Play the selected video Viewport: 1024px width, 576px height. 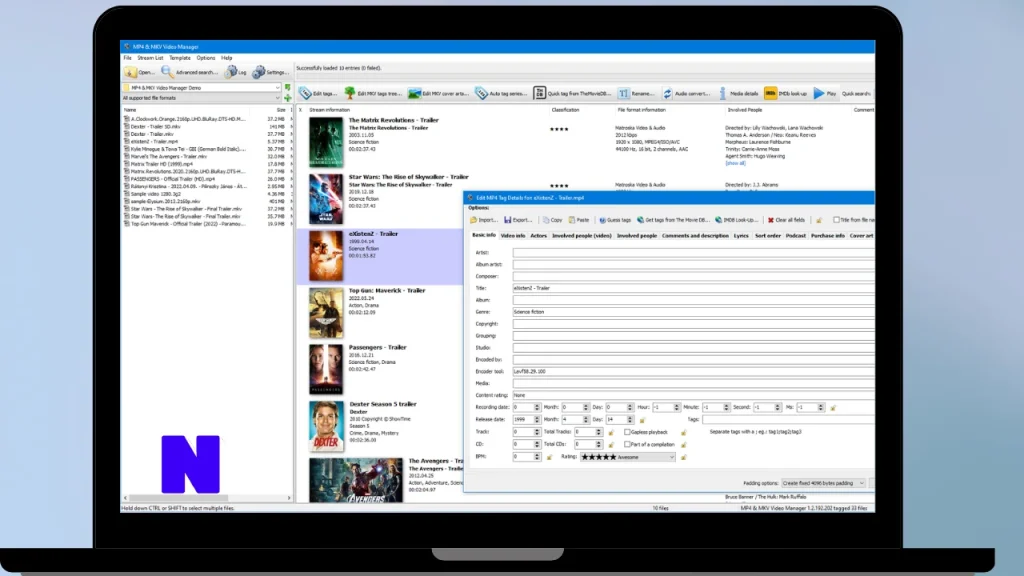[x=825, y=93]
